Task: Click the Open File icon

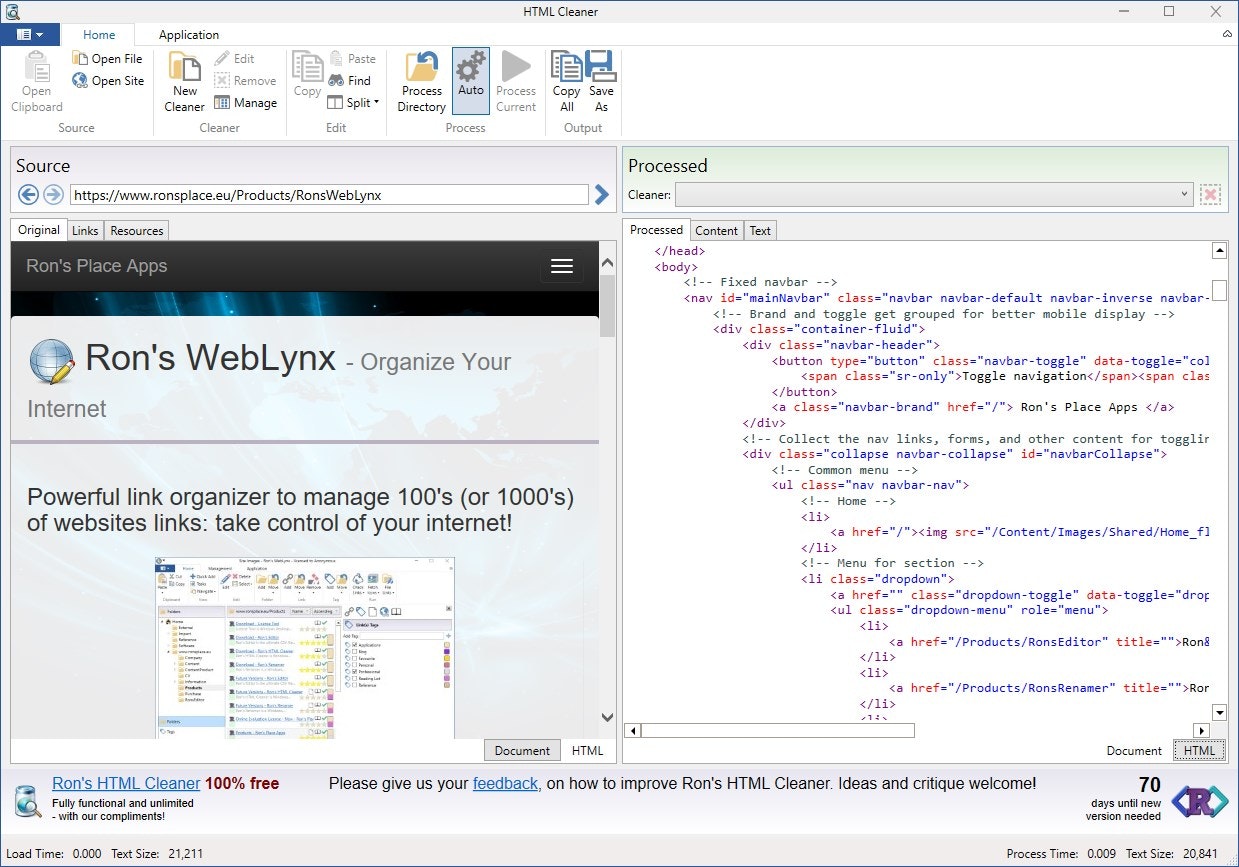Action: (80, 59)
